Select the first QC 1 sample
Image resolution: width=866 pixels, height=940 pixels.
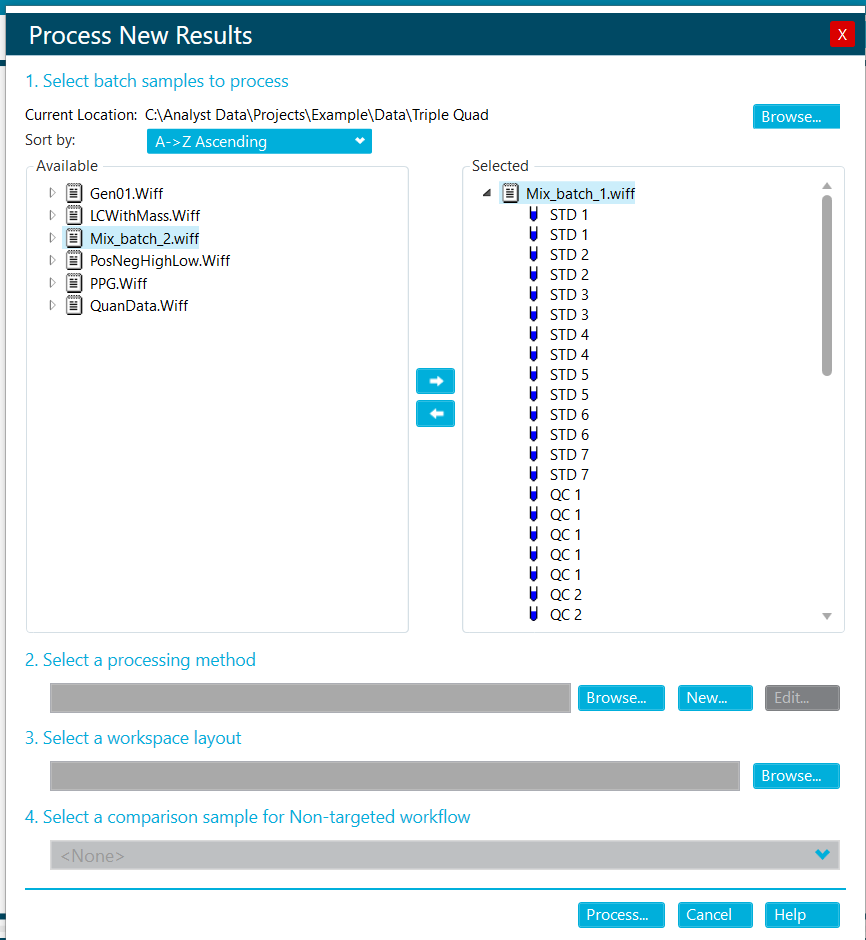click(x=565, y=495)
